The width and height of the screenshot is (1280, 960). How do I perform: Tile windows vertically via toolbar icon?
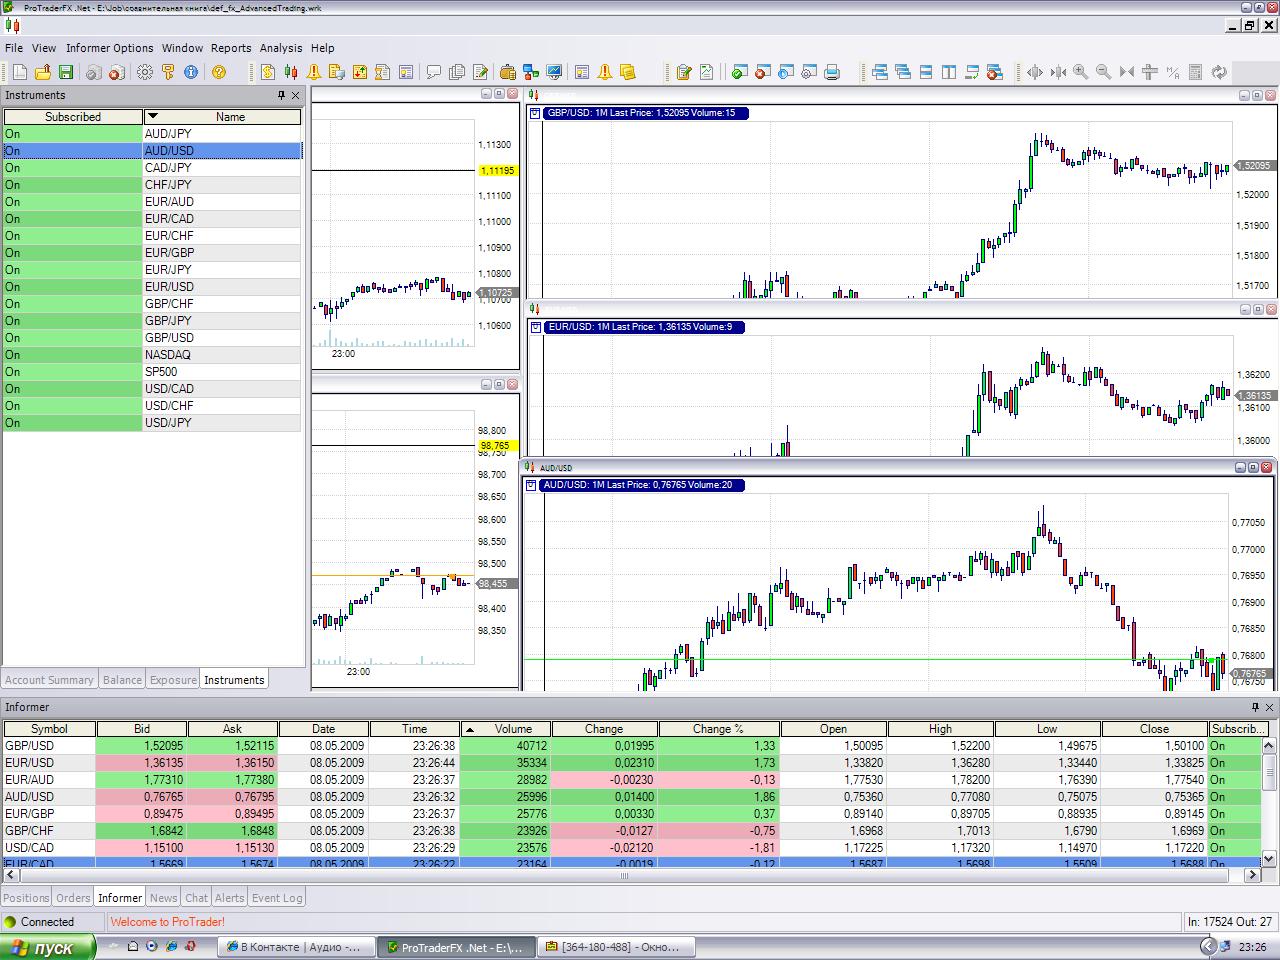(x=949, y=72)
